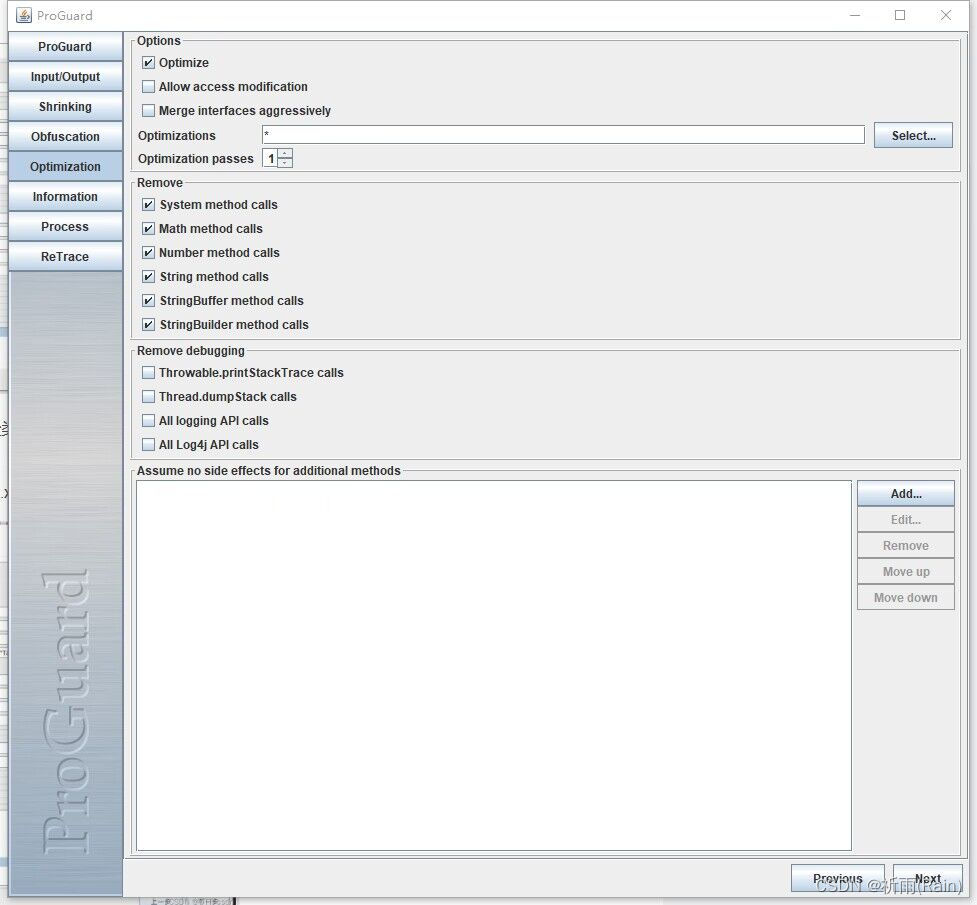Uncheck String method calls
This screenshot has width=977, height=905.
tap(148, 276)
